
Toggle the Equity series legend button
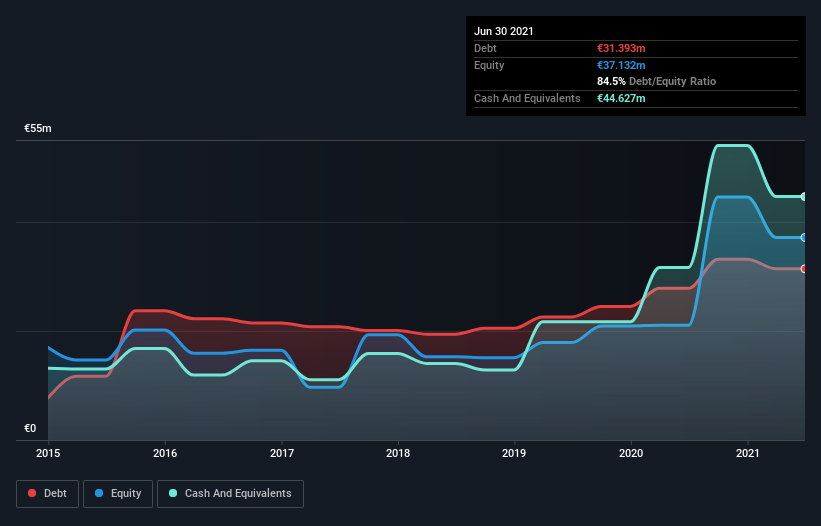point(118,494)
